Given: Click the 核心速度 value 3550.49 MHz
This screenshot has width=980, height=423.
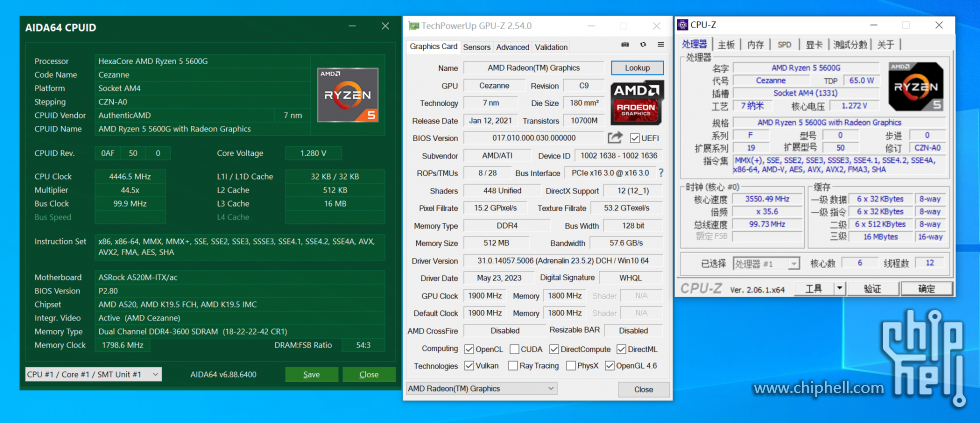Looking at the screenshot, I should (768, 199).
